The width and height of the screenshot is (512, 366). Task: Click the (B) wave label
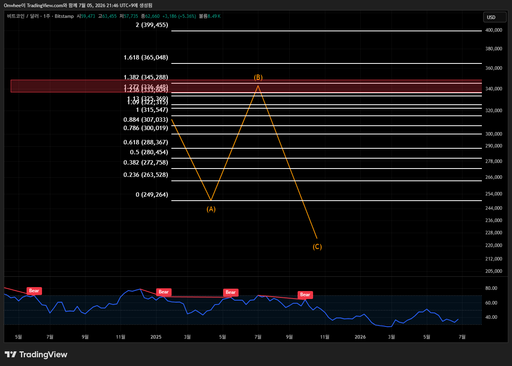[258, 77]
